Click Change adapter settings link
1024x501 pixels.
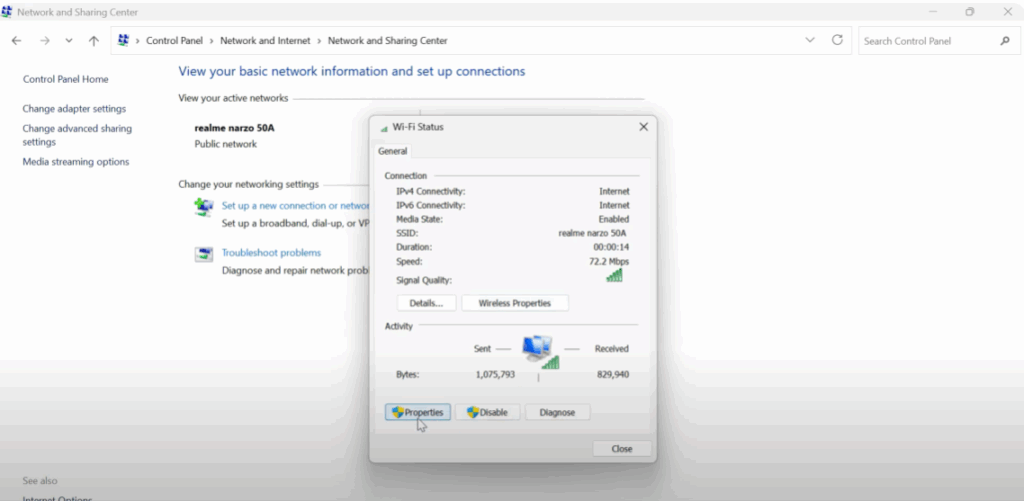74,108
